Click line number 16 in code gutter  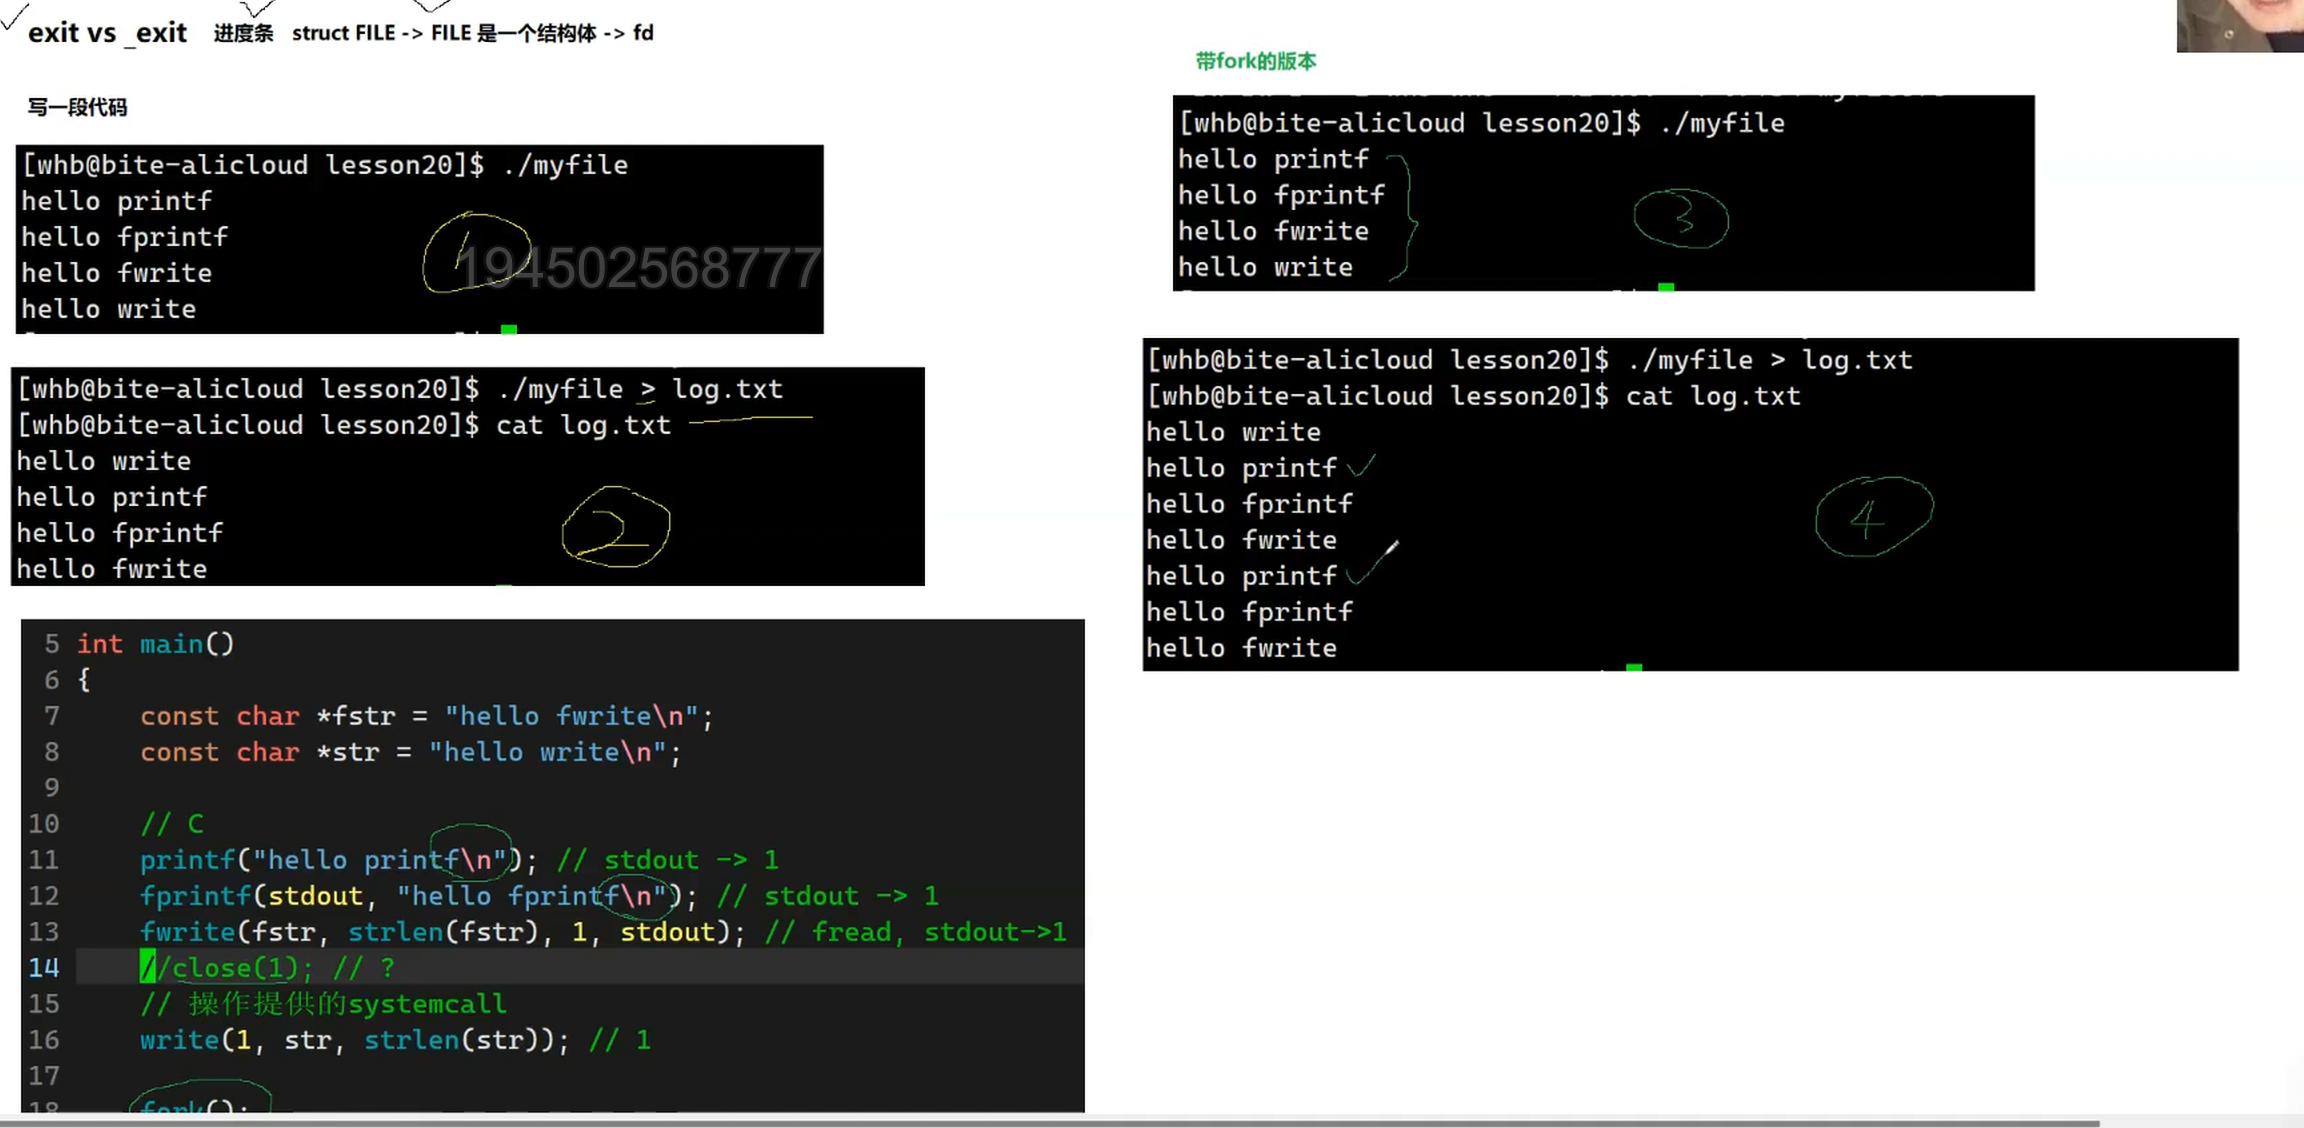(x=43, y=1040)
